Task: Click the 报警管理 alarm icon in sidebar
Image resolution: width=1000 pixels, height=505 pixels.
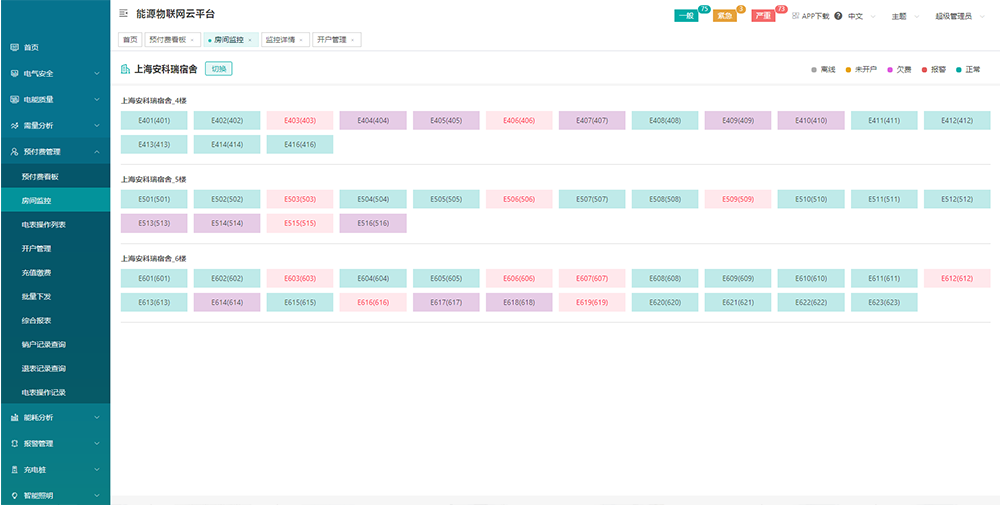Action: point(14,443)
